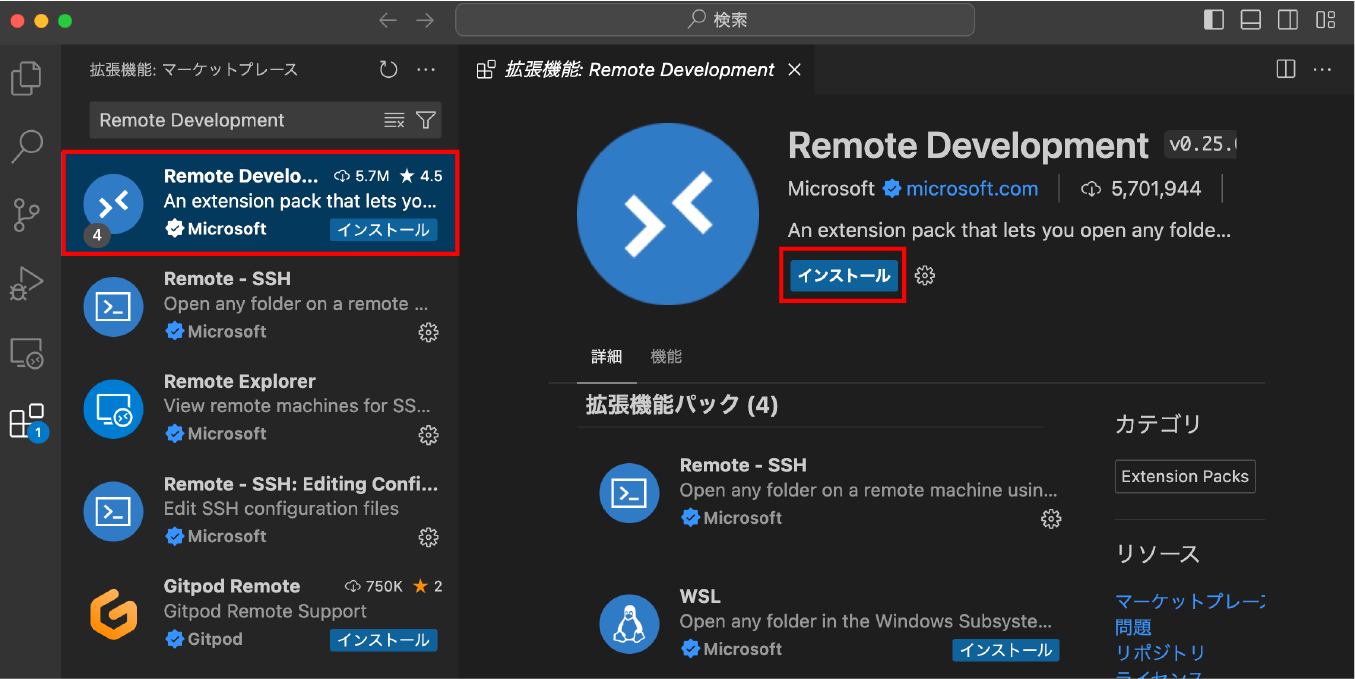Open customize layout icon
1355x679 pixels.
(x=1326, y=19)
